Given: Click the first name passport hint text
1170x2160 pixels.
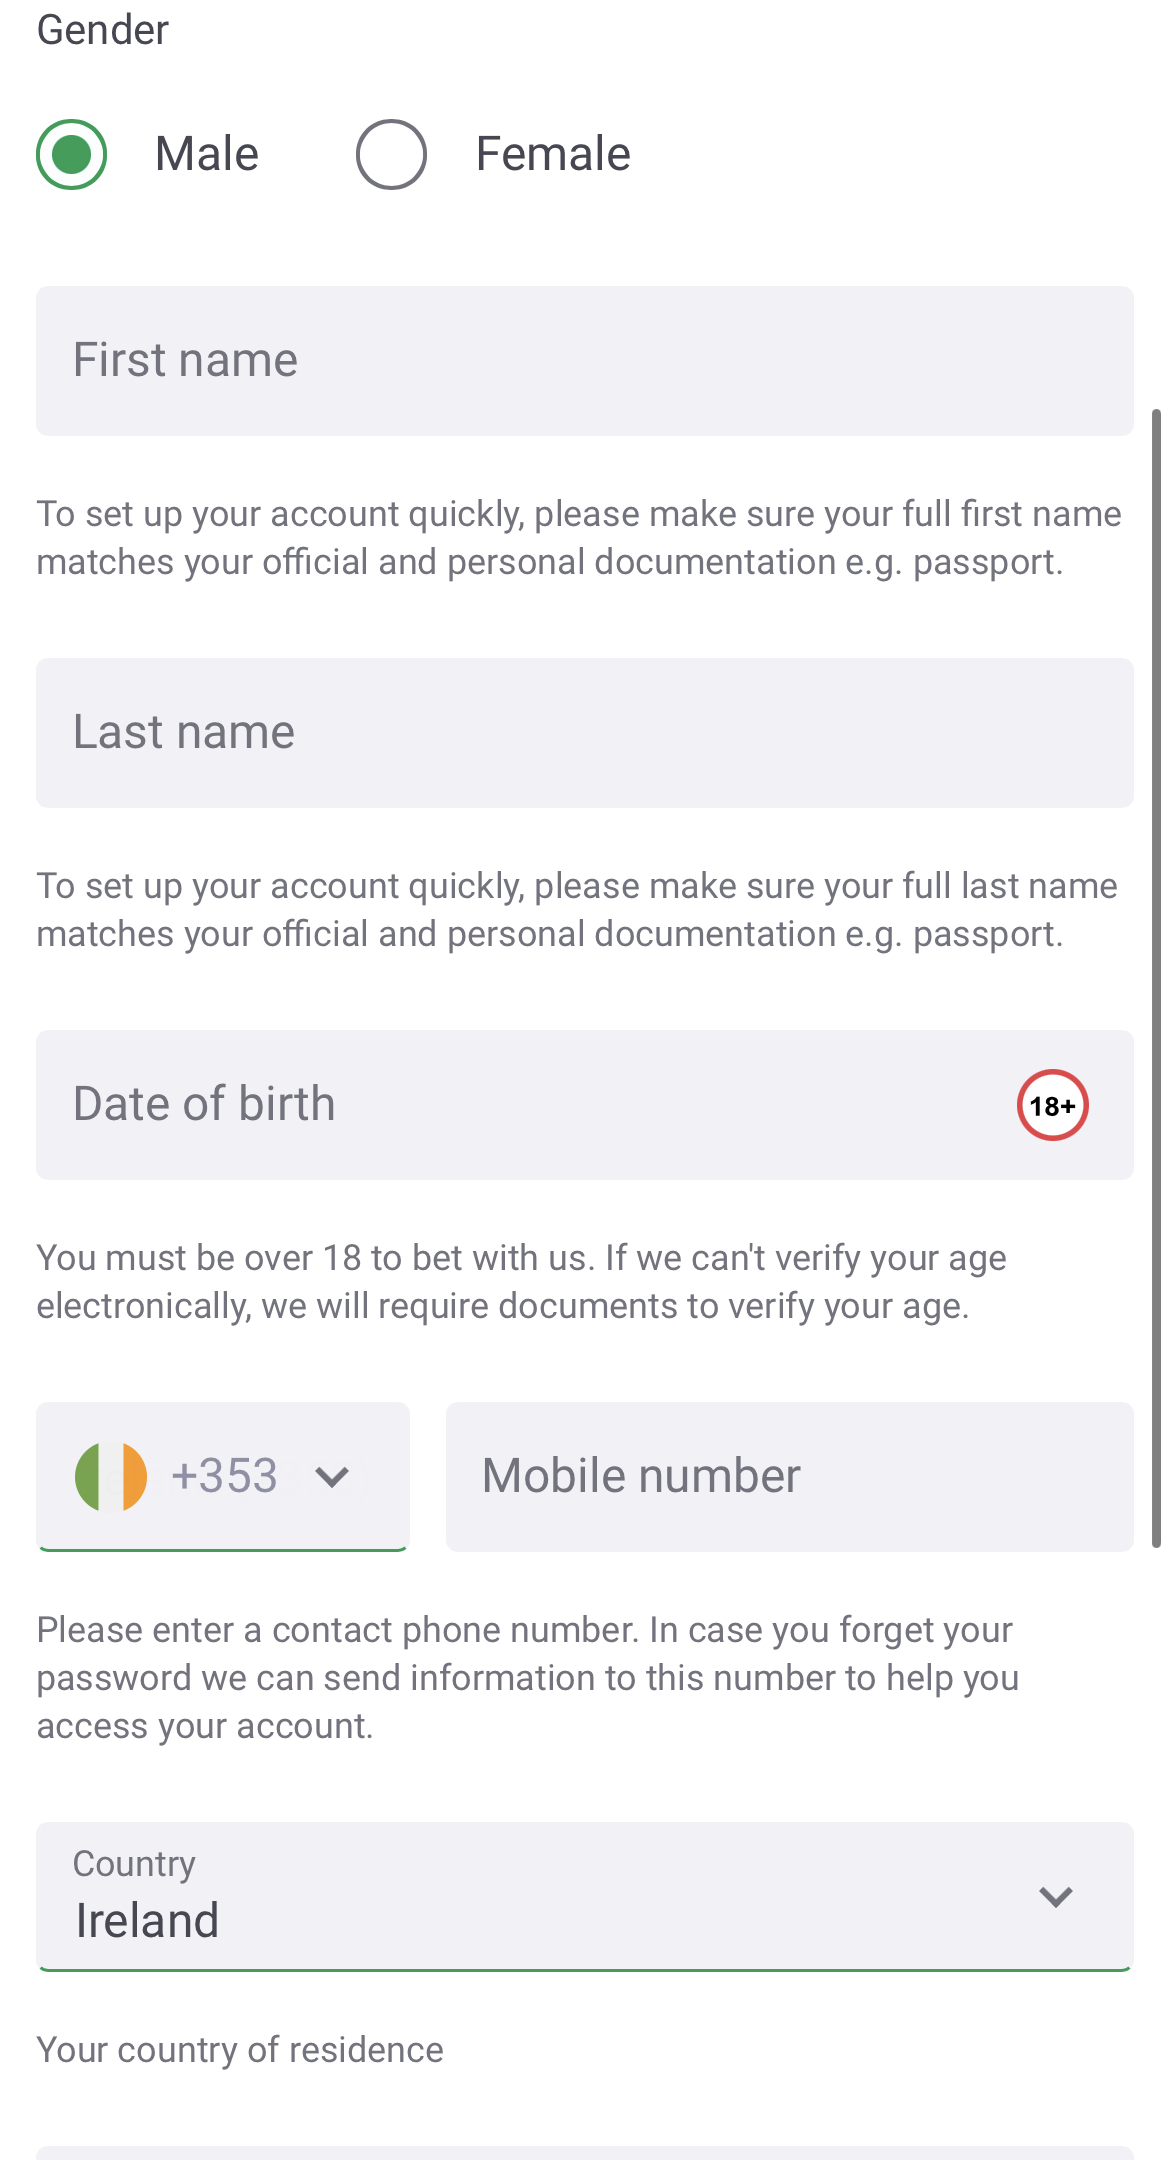Looking at the screenshot, I should tap(580, 538).
